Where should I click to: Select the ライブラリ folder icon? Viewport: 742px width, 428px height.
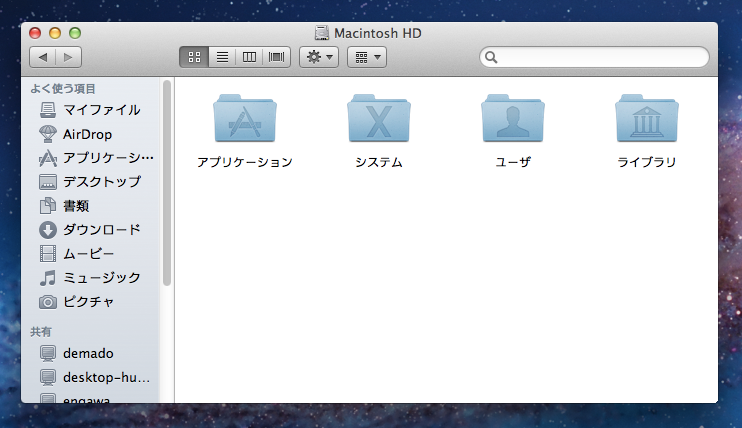pos(647,118)
